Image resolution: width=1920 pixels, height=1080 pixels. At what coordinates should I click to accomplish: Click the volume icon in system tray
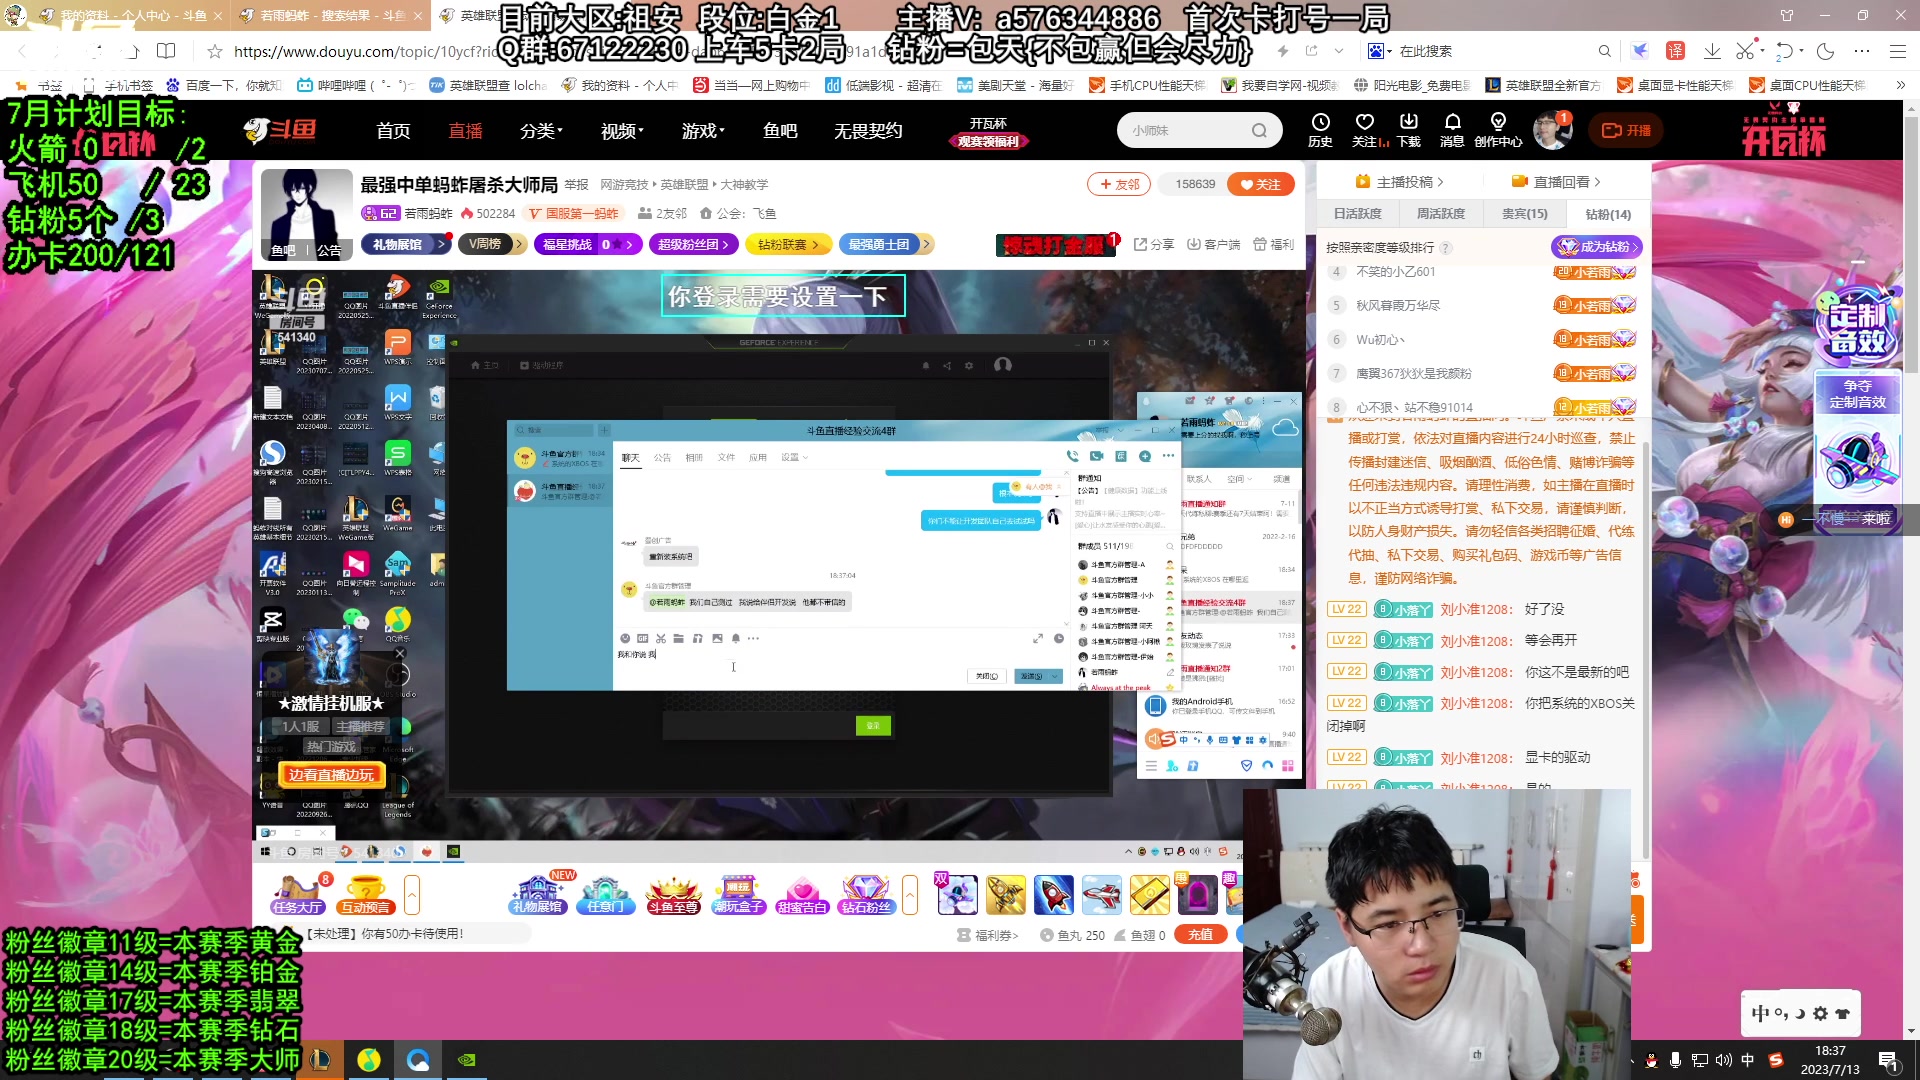pos(1723,1060)
